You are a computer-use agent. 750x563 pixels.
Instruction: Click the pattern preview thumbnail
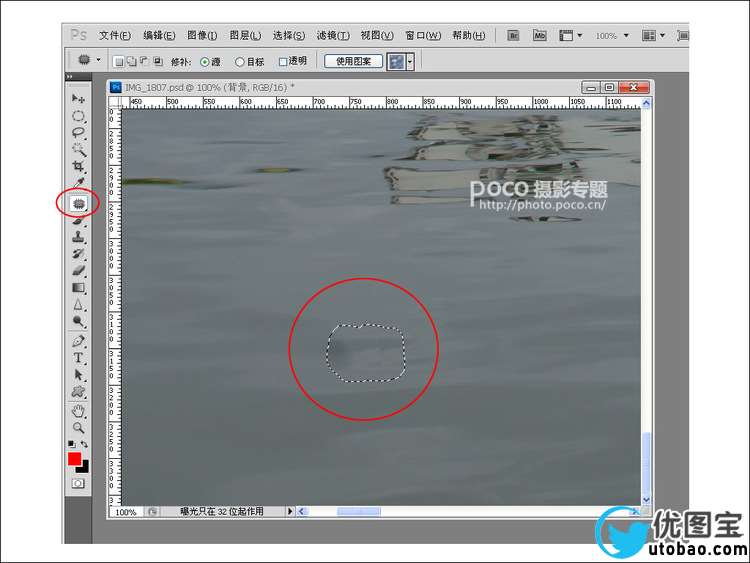[396, 62]
